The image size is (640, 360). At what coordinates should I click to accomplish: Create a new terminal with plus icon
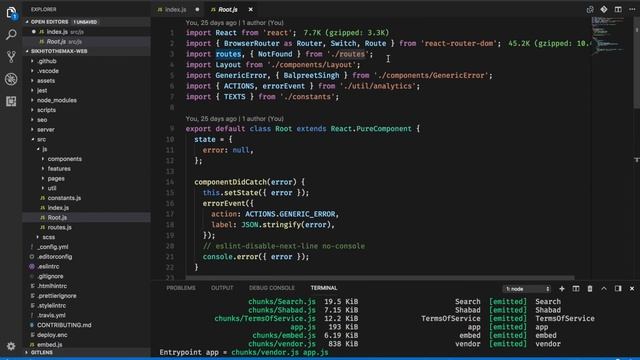[562, 289]
